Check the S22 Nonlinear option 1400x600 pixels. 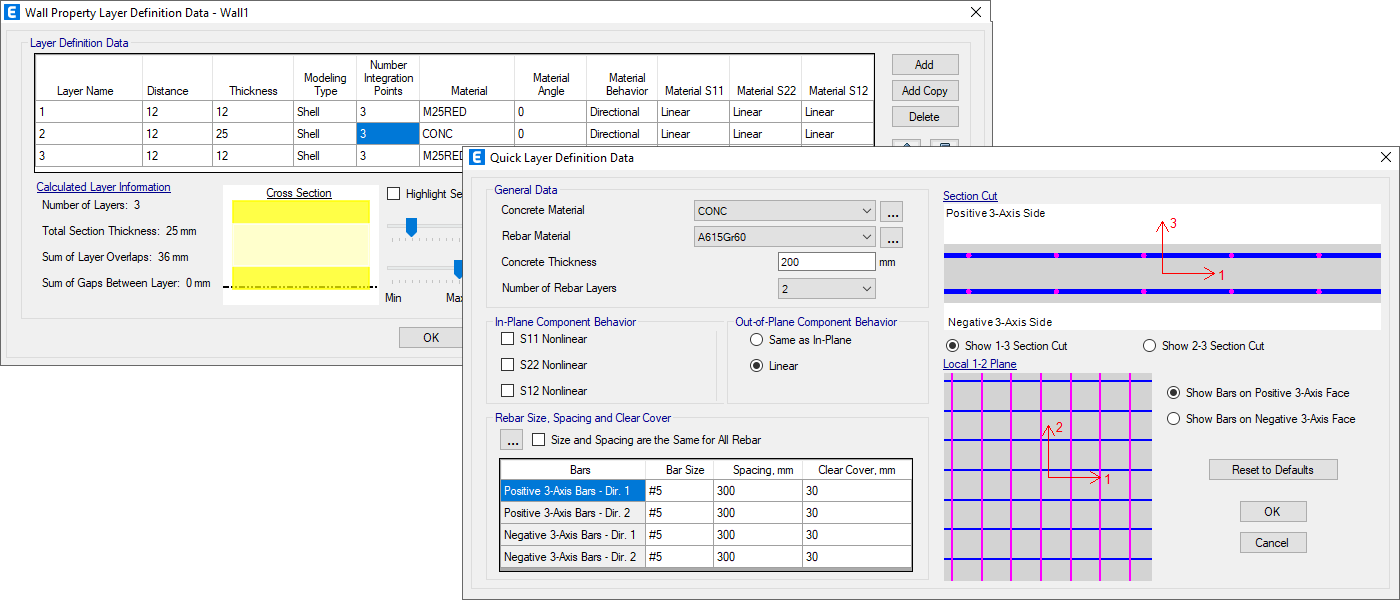pyautogui.click(x=508, y=365)
